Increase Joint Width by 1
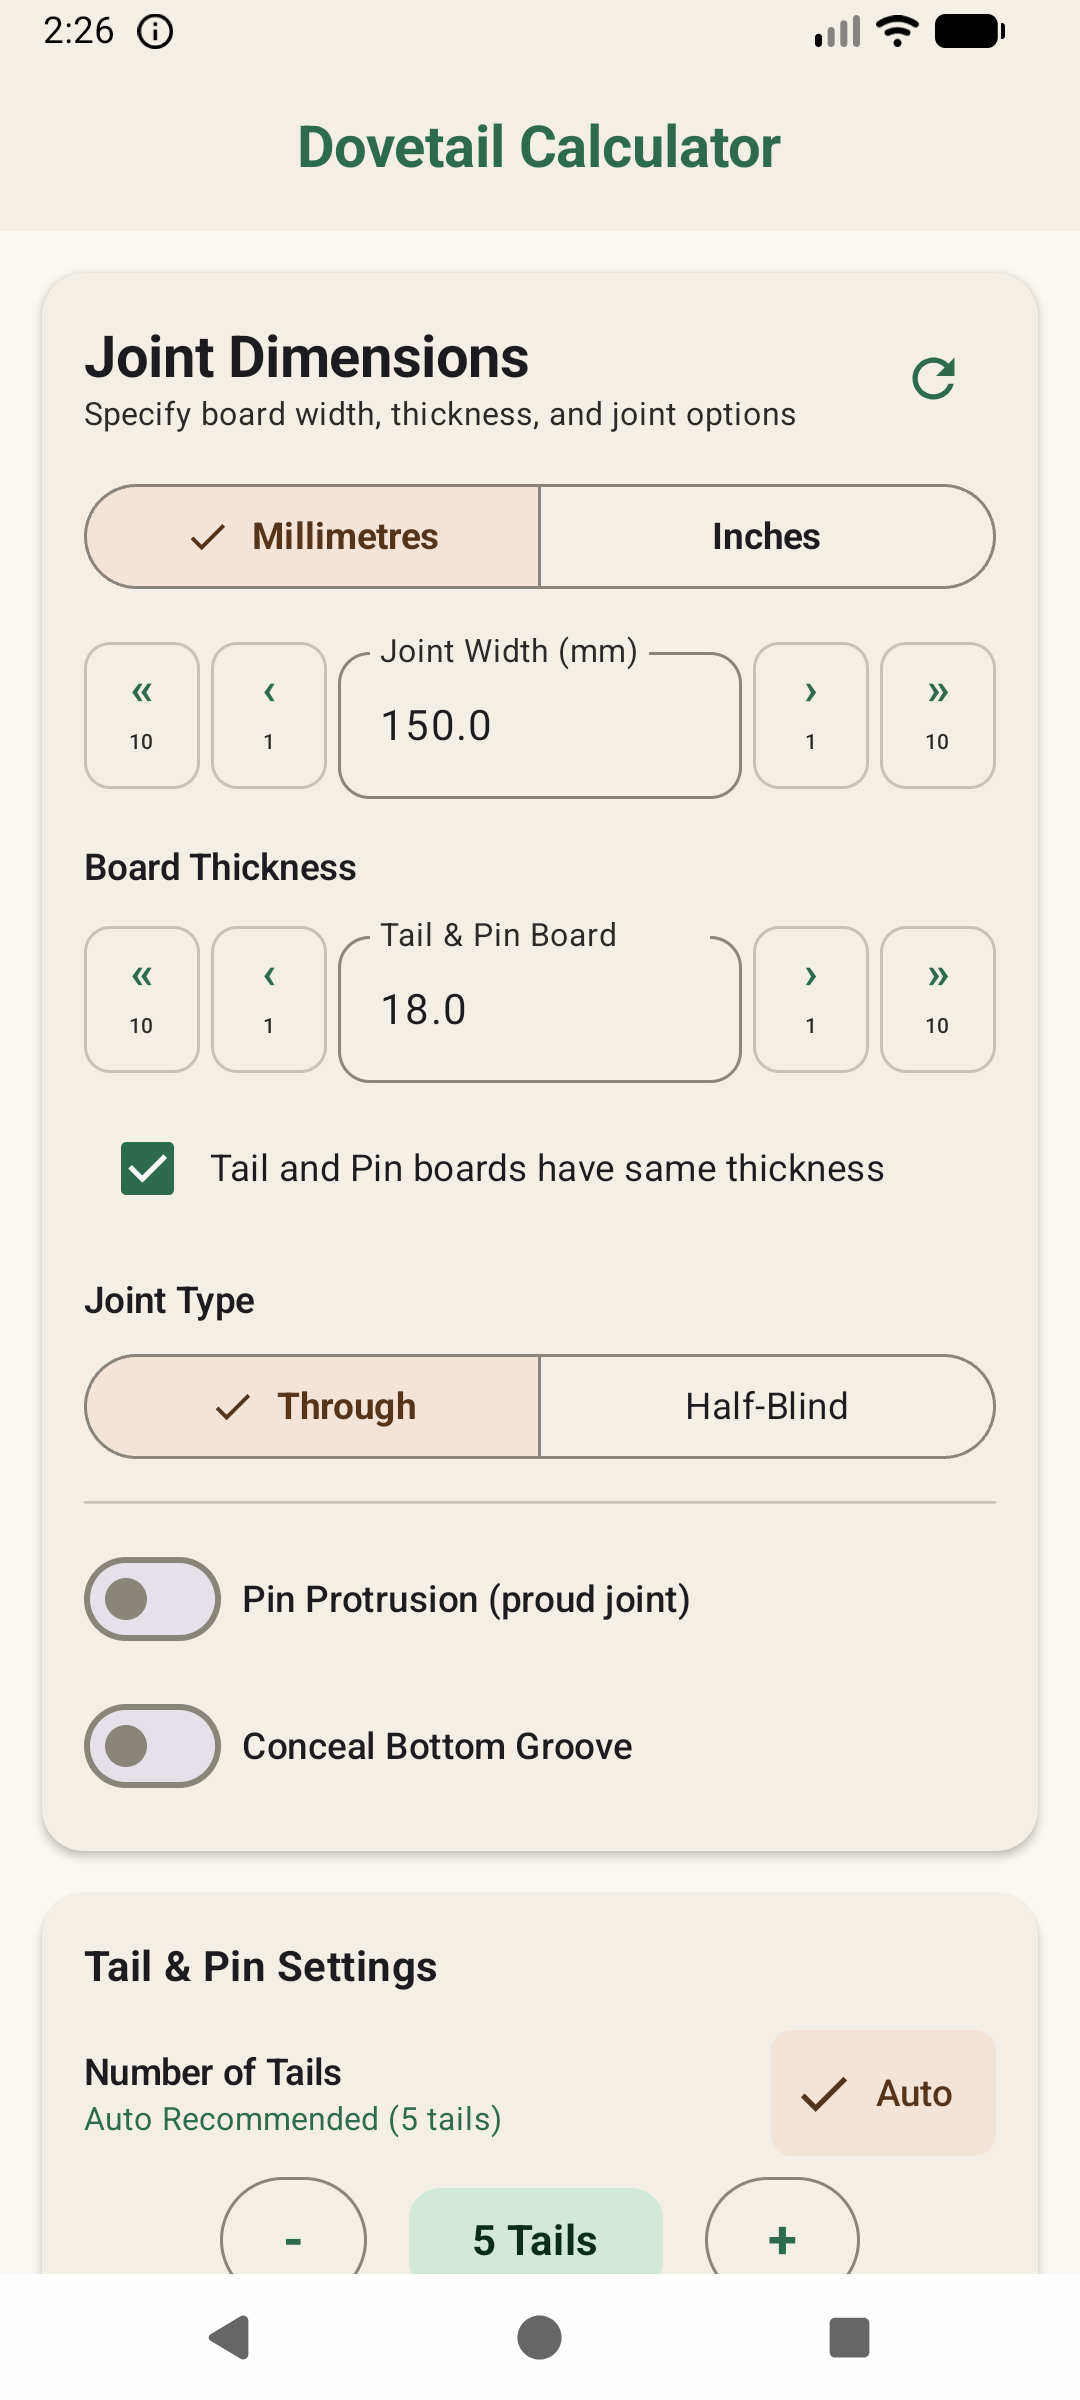Image resolution: width=1080 pixels, height=2400 pixels. (811, 716)
